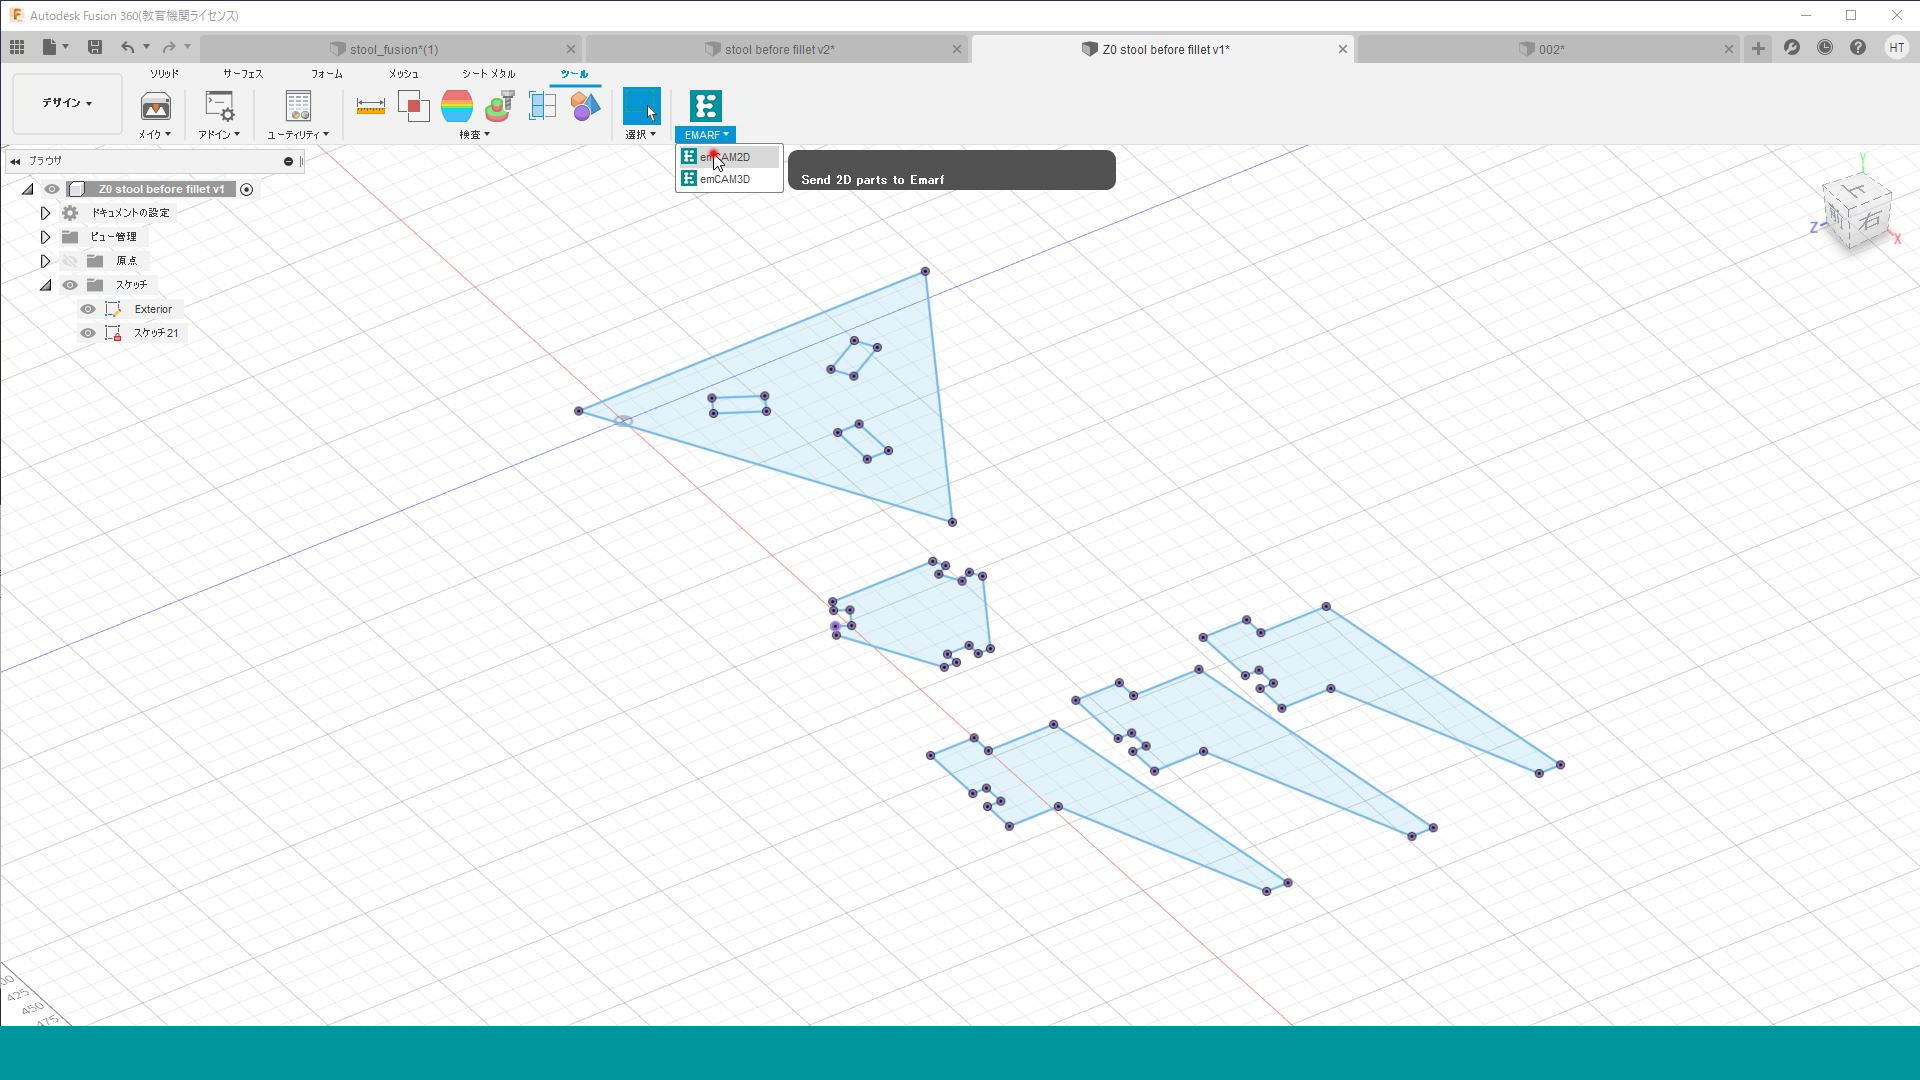Switch to 002* document tab

click(x=1550, y=49)
